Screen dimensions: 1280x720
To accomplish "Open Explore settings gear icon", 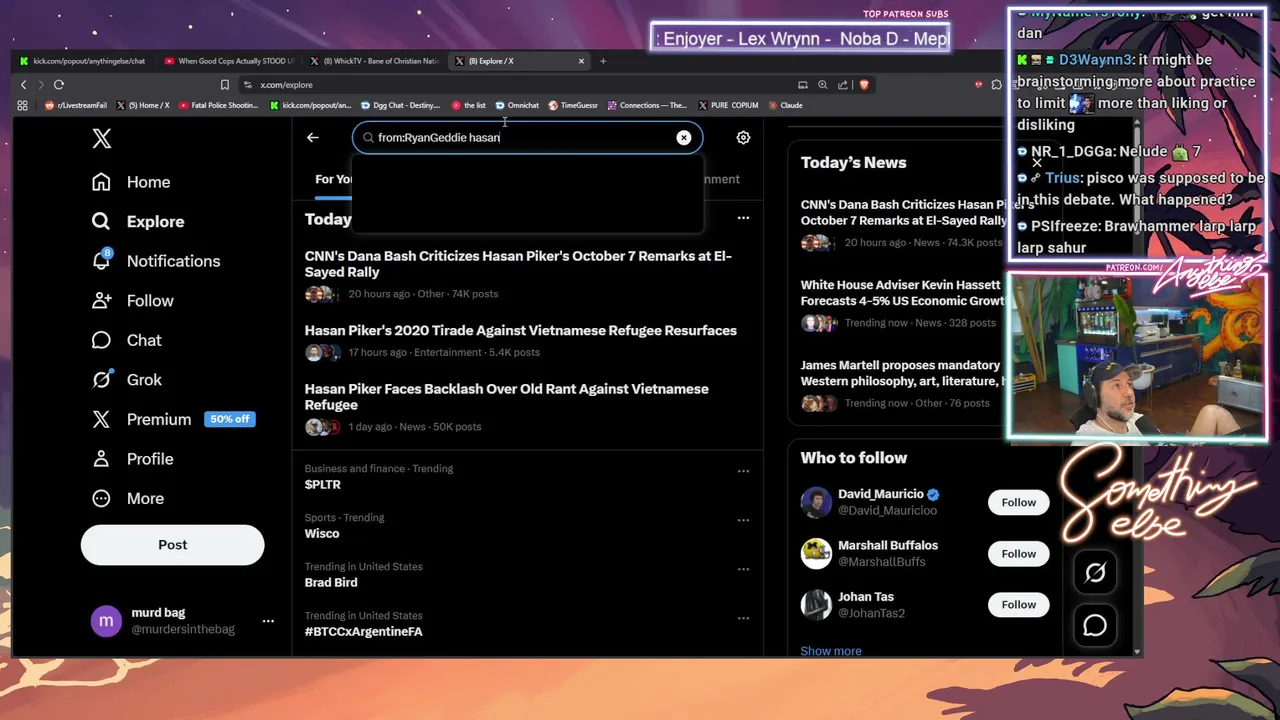I will coord(743,138).
